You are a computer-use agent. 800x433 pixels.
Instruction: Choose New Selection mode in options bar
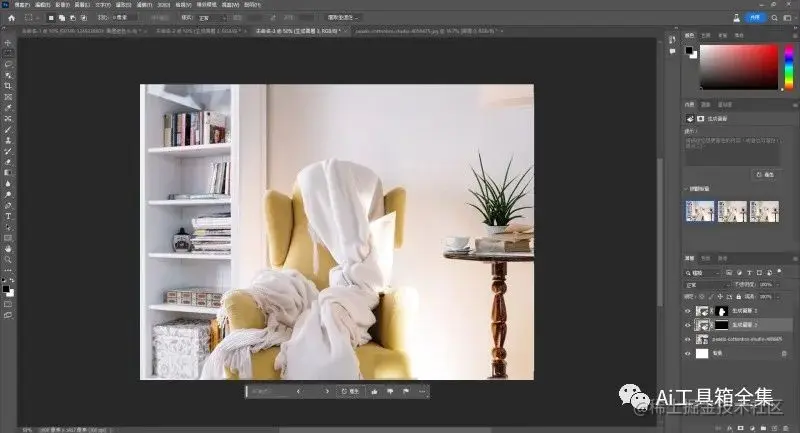point(51,18)
